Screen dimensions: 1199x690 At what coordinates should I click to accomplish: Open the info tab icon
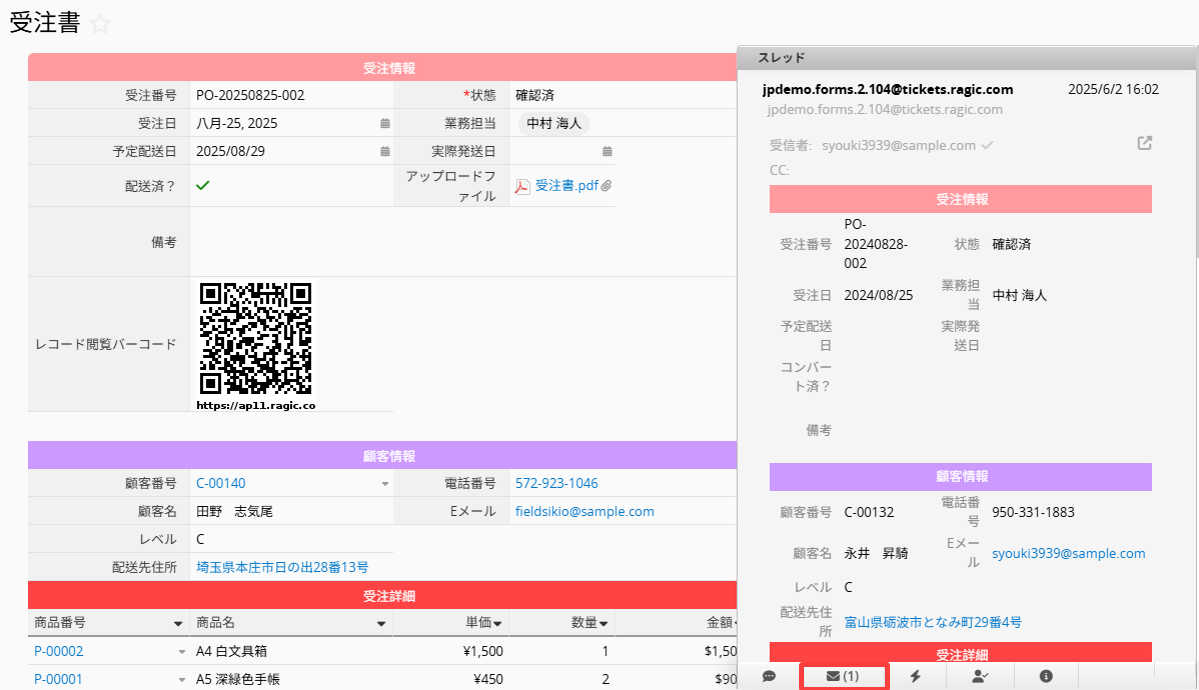tap(1046, 676)
